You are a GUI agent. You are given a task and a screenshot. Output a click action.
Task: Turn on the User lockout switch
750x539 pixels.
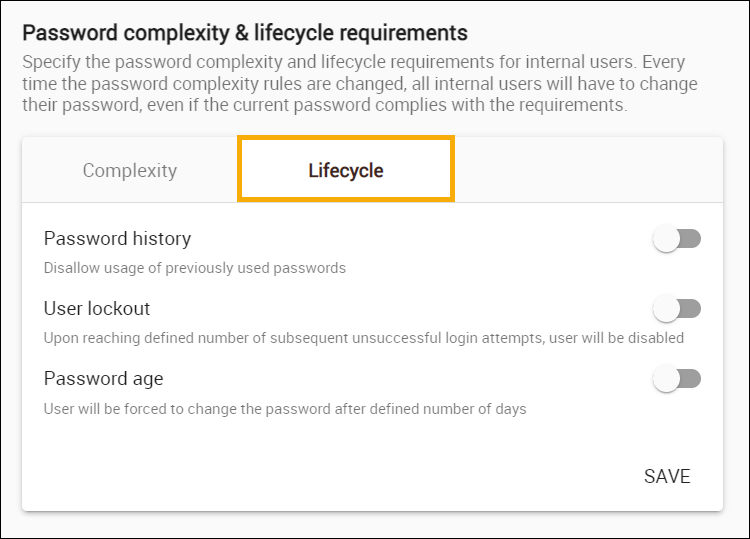(678, 309)
